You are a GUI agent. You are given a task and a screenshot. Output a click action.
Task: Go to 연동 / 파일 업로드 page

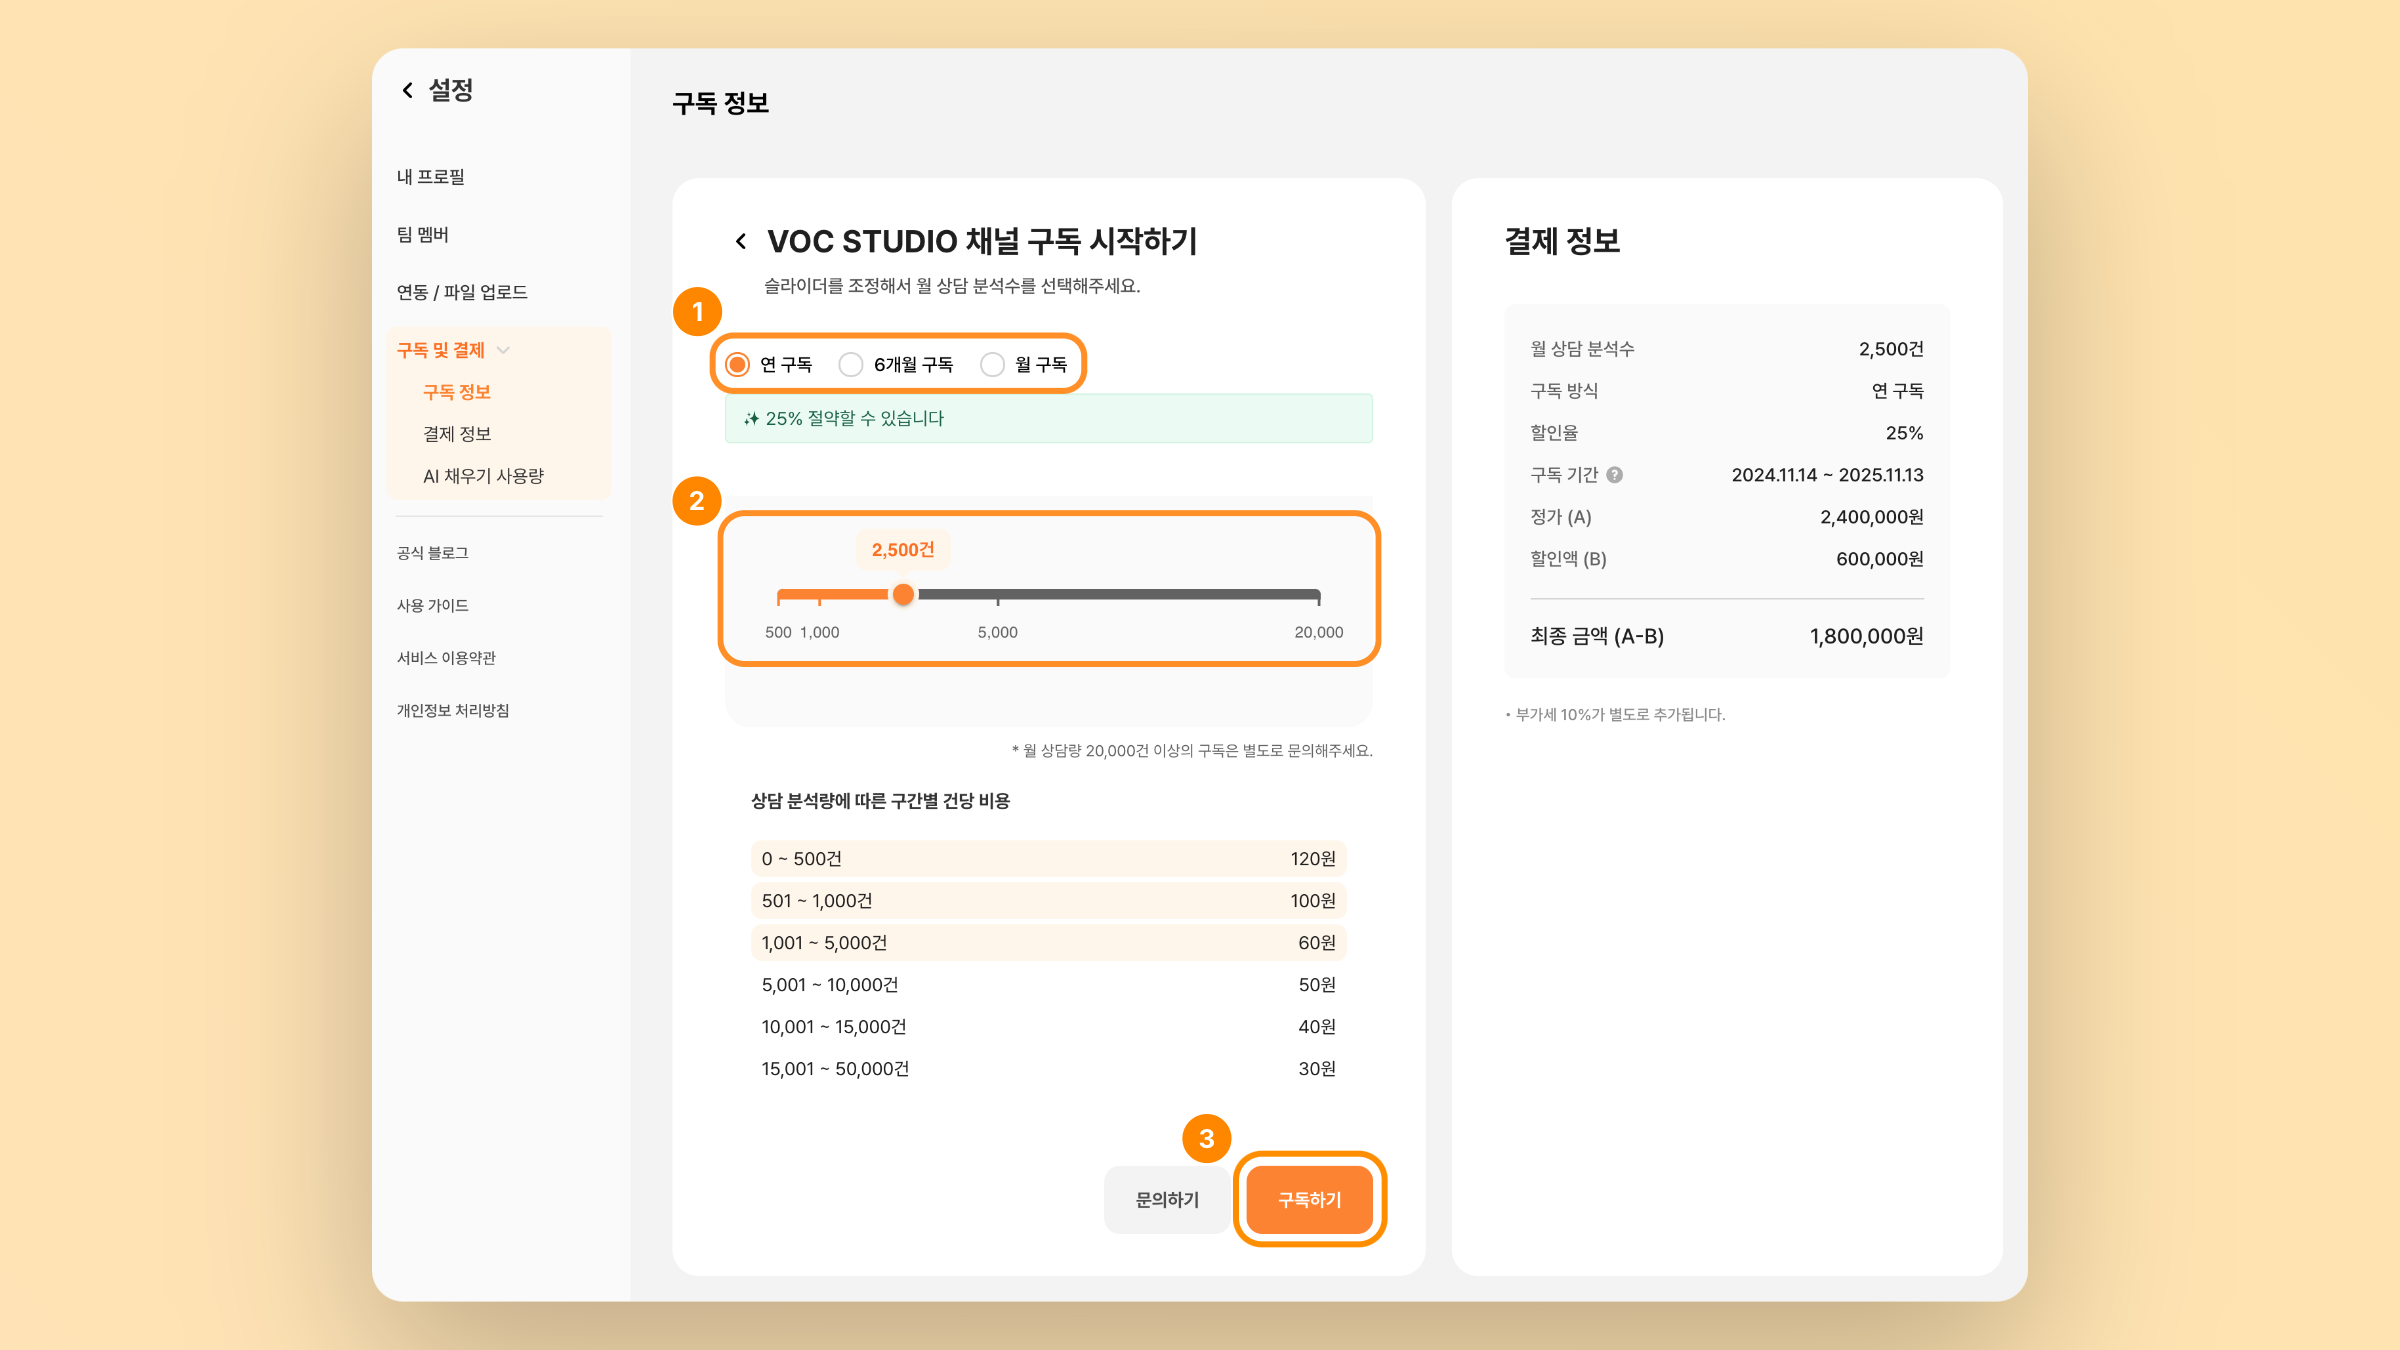pyautogui.click(x=462, y=292)
